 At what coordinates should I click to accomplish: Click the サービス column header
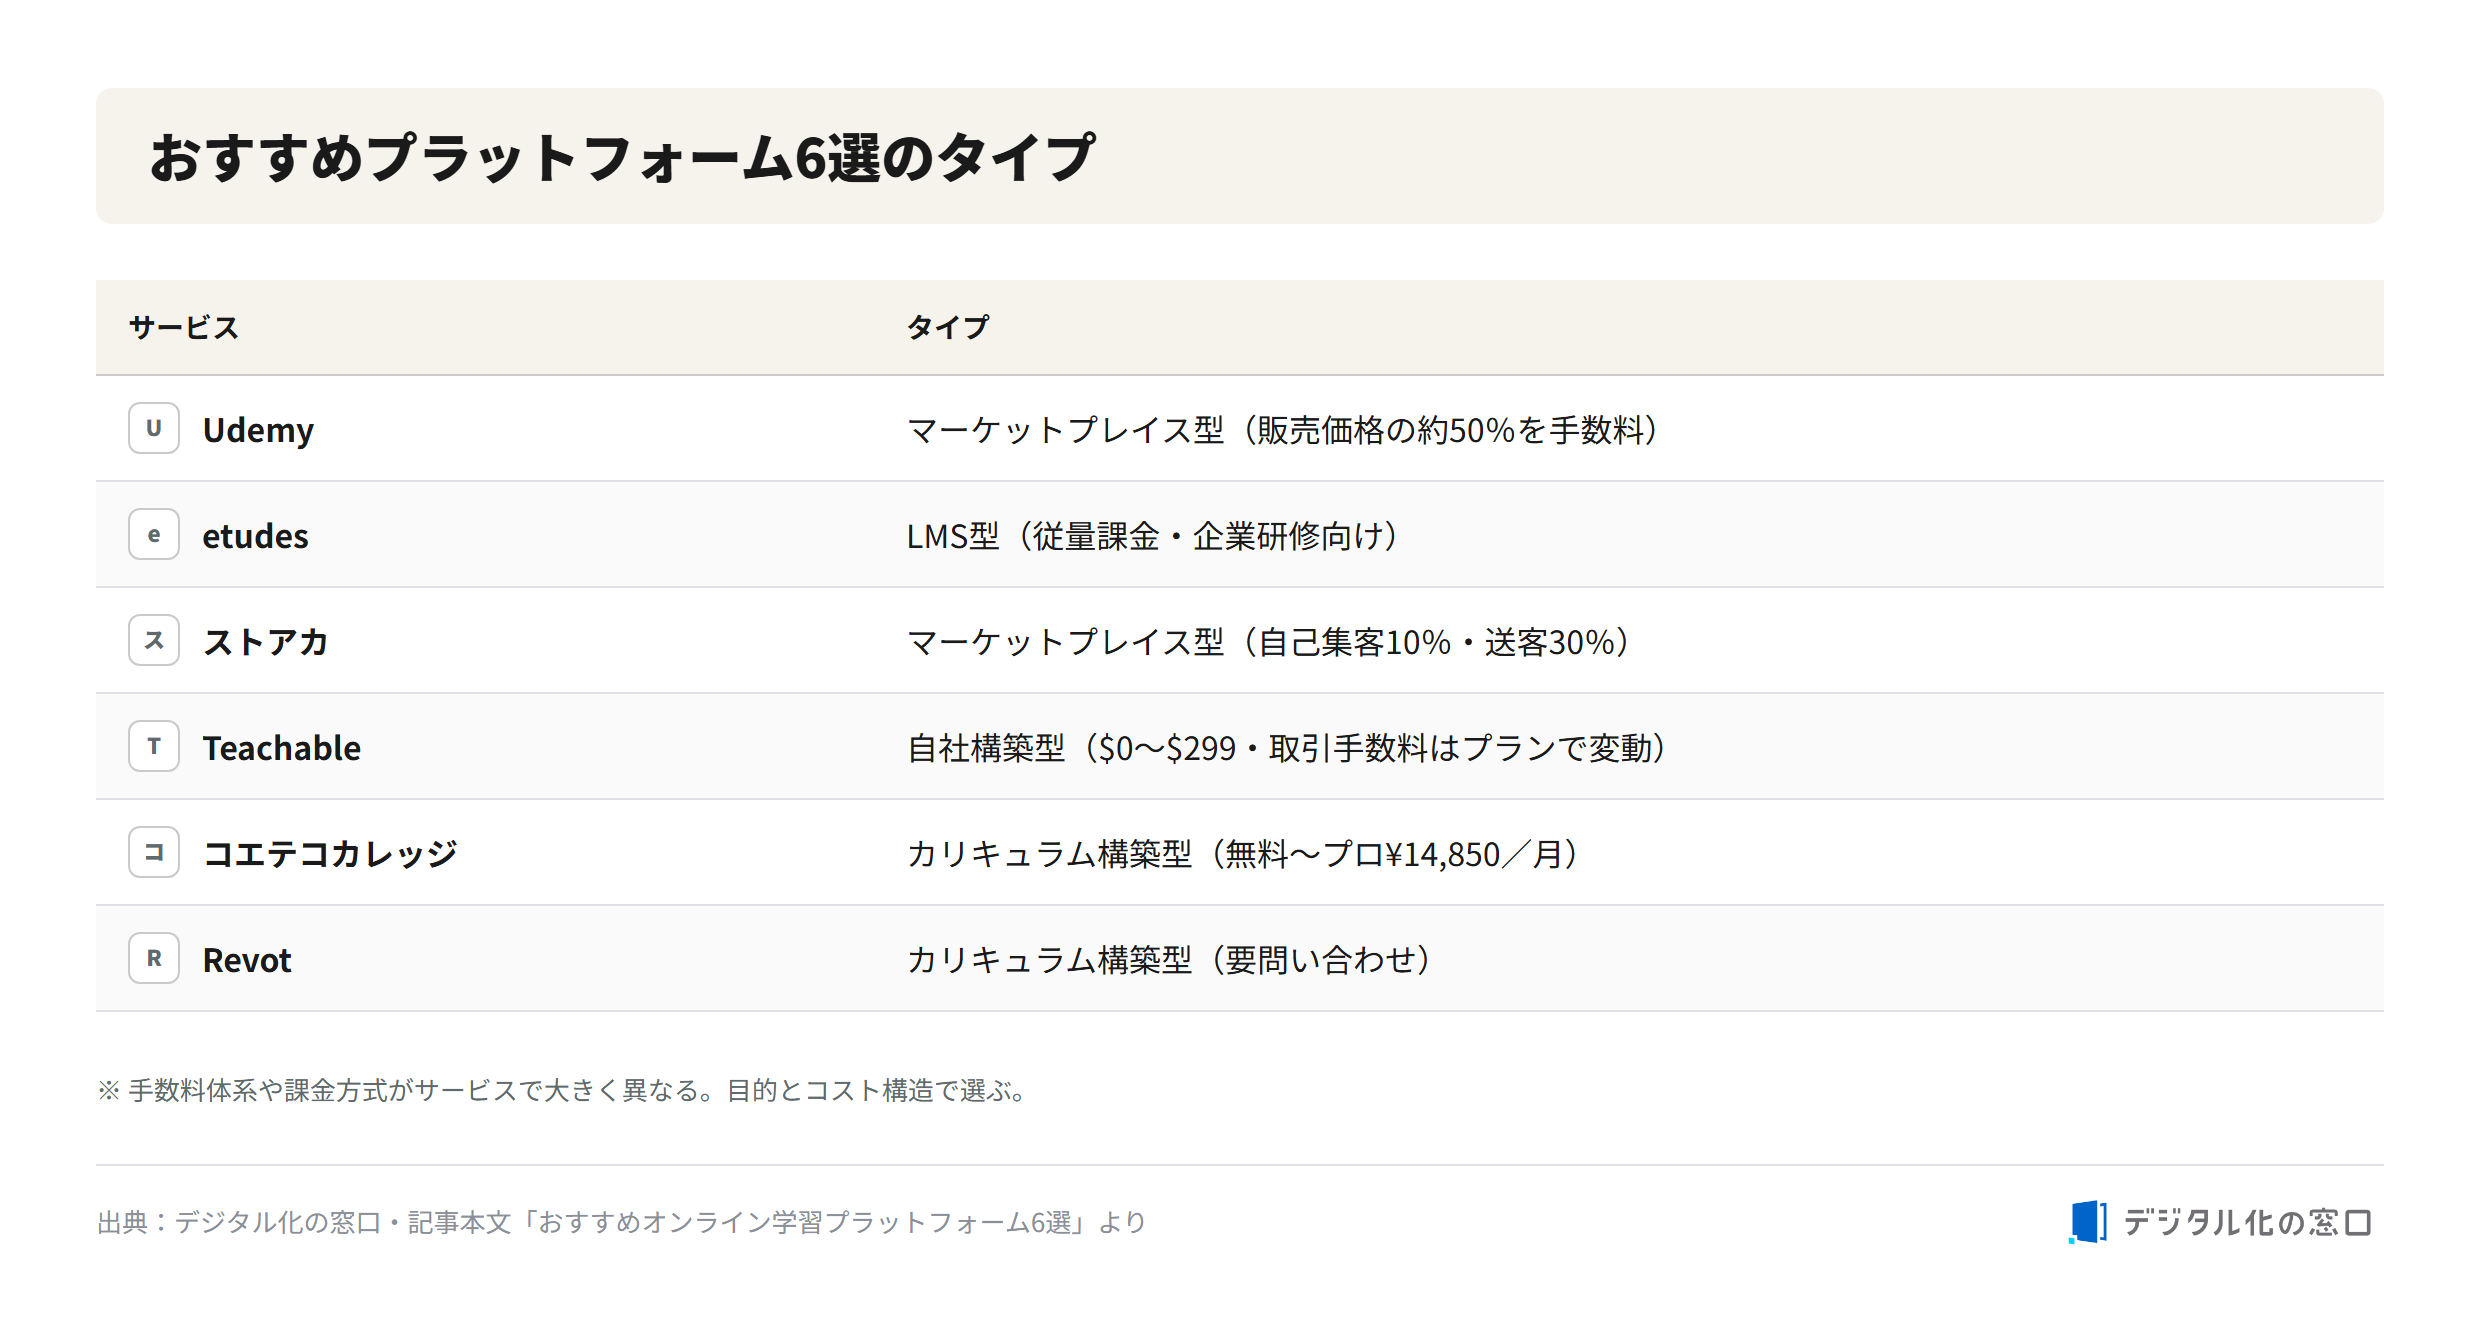pos(184,327)
